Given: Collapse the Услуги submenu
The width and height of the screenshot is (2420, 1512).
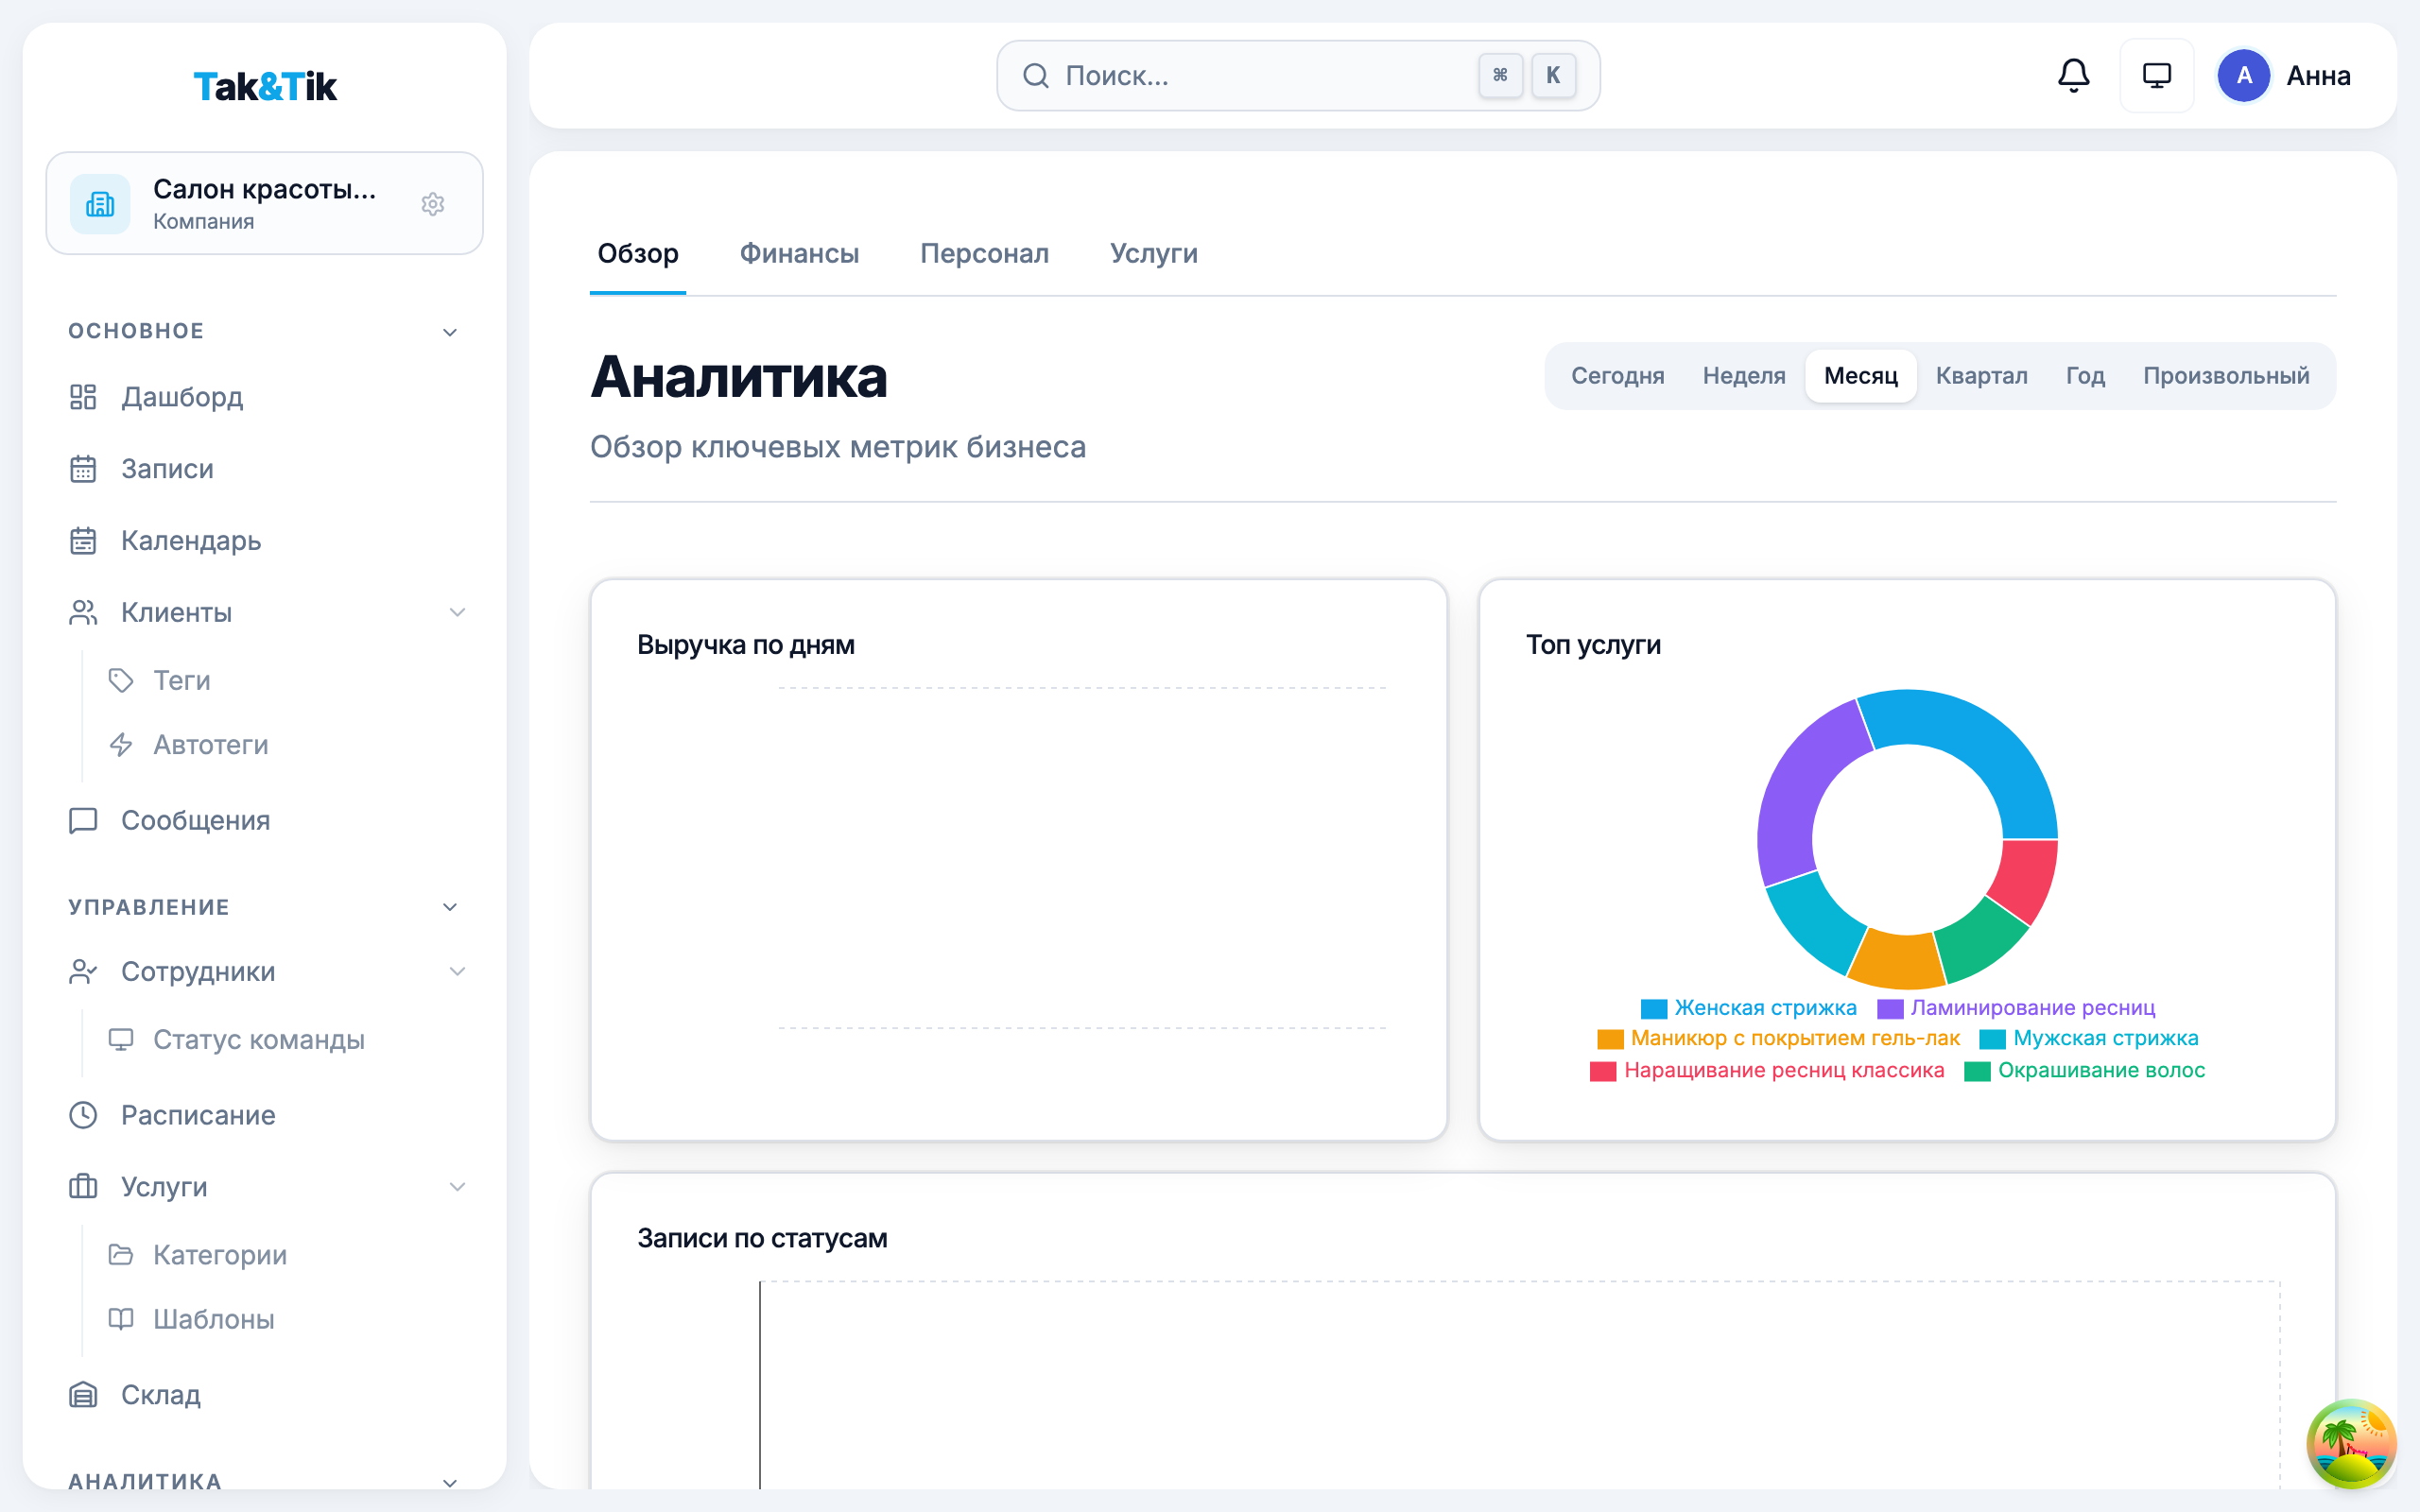Looking at the screenshot, I should [458, 1187].
